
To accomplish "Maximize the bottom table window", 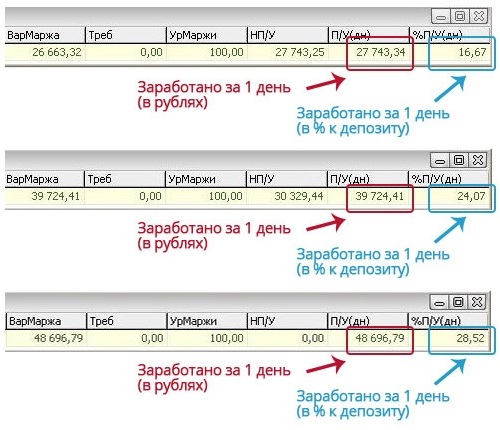I will (x=458, y=302).
